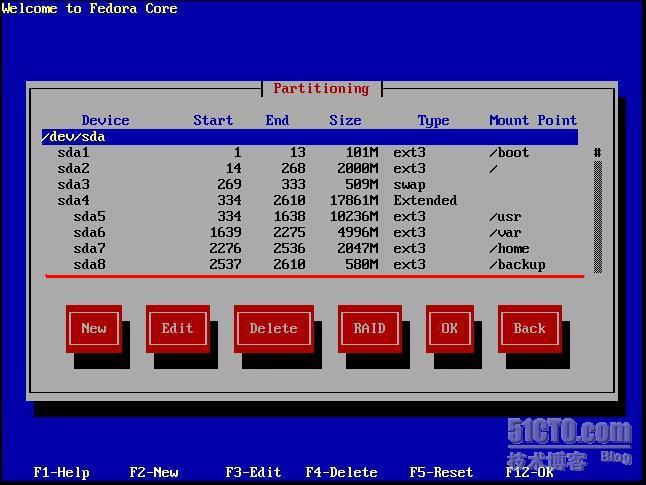
Task: Click the partition list scrollbar track
Action: [x=598, y=217]
